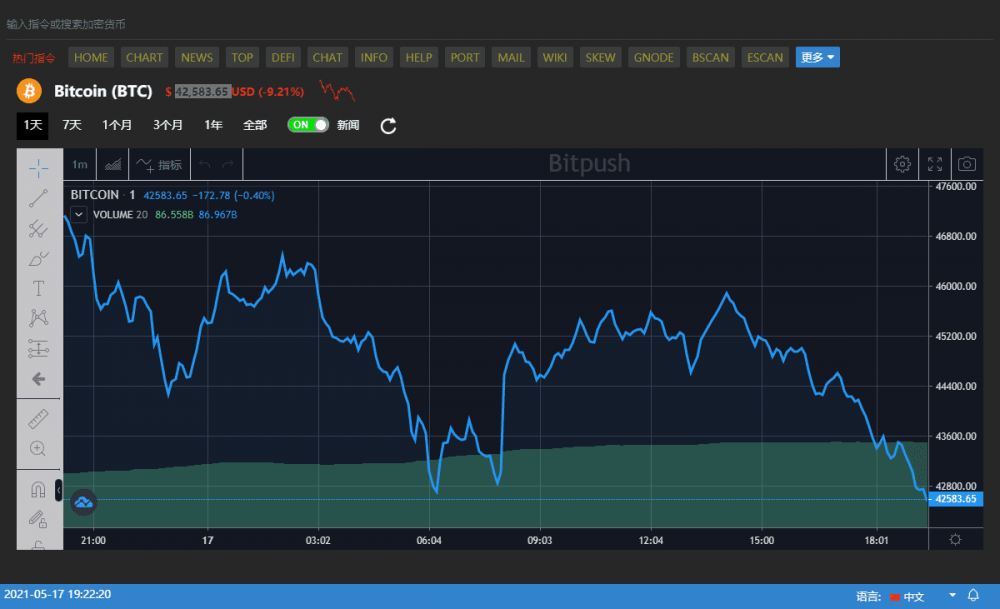Activate the zoom-in magnifier tool

coord(38,449)
